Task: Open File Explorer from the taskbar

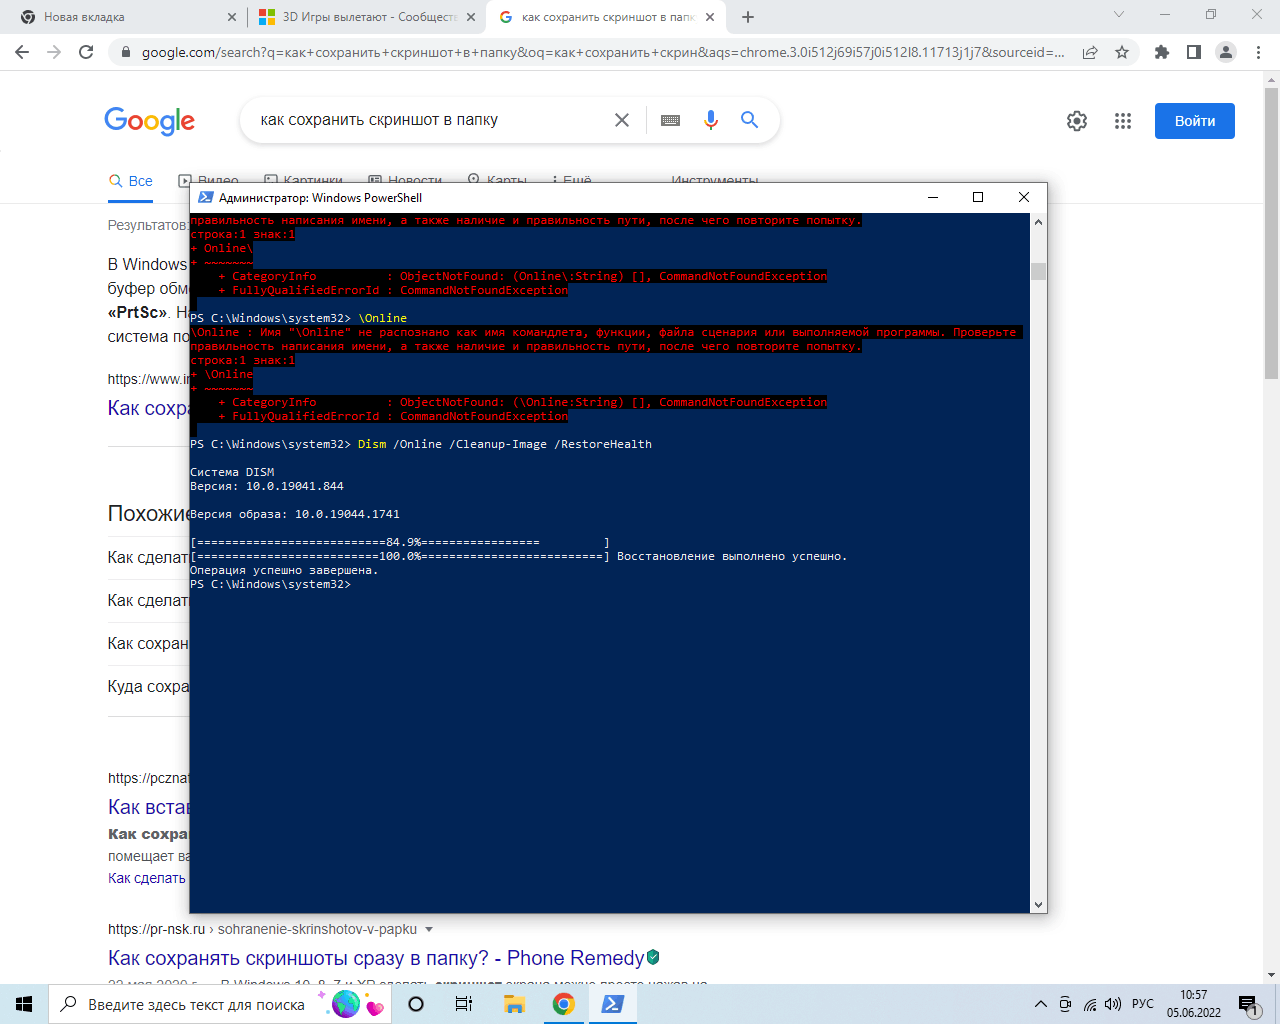Action: pos(514,1004)
